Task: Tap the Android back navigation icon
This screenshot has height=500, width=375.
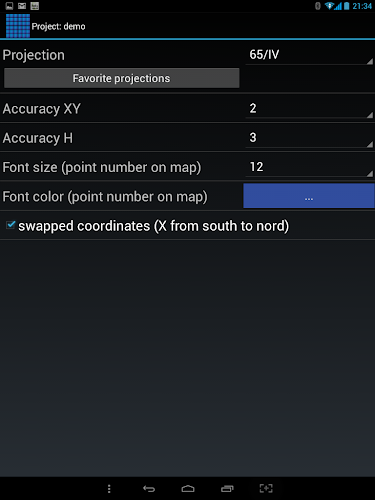Action: tap(149, 489)
